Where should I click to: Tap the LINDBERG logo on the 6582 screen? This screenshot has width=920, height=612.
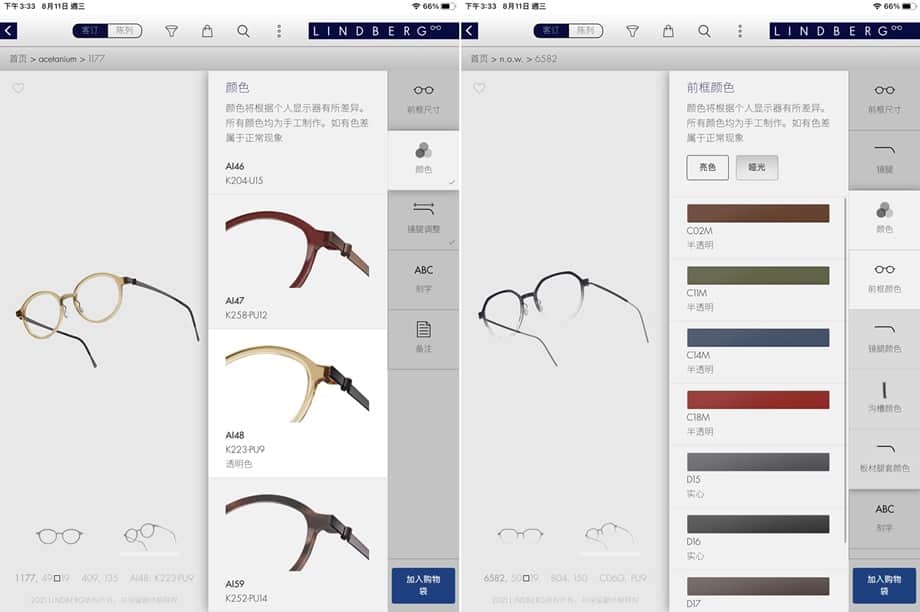click(844, 31)
